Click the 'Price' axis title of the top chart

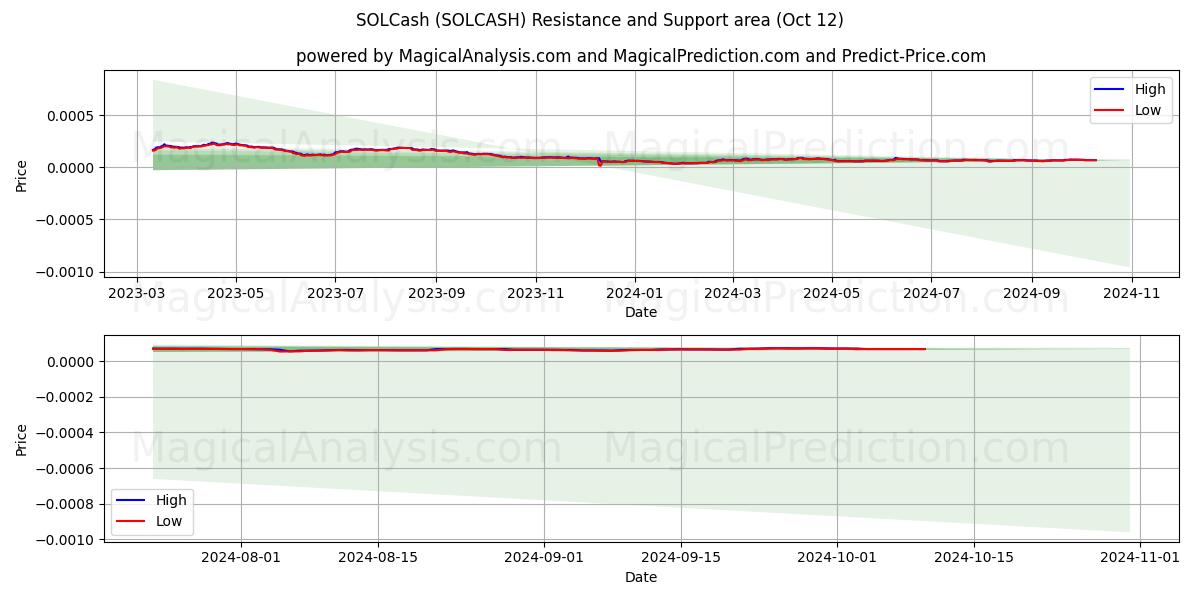pyautogui.click(x=22, y=176)
